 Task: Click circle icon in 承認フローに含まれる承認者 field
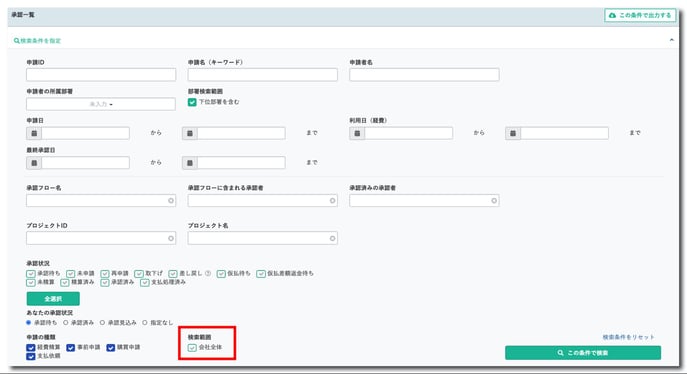[x=333, y=201]
